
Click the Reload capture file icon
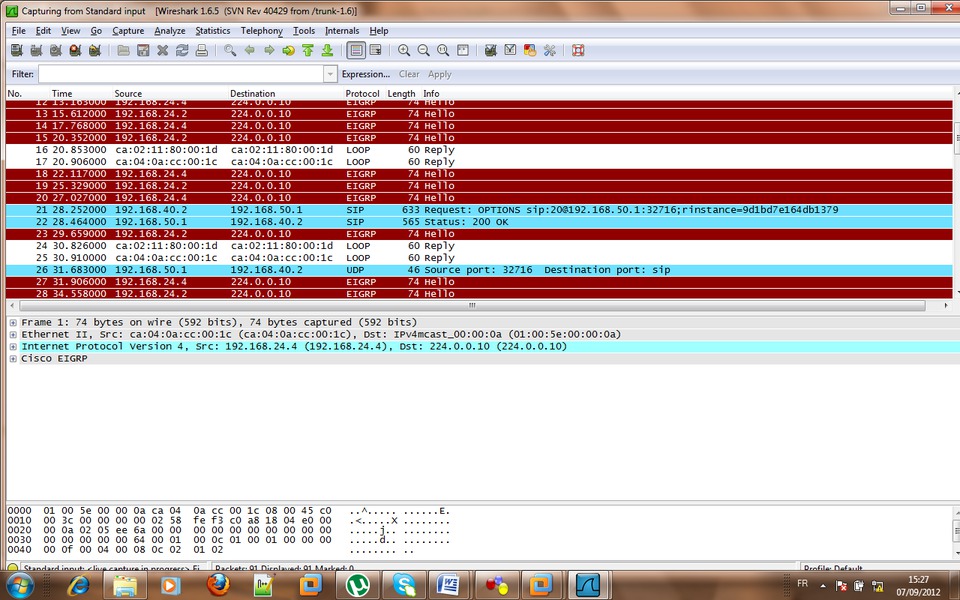coord(182,50)
